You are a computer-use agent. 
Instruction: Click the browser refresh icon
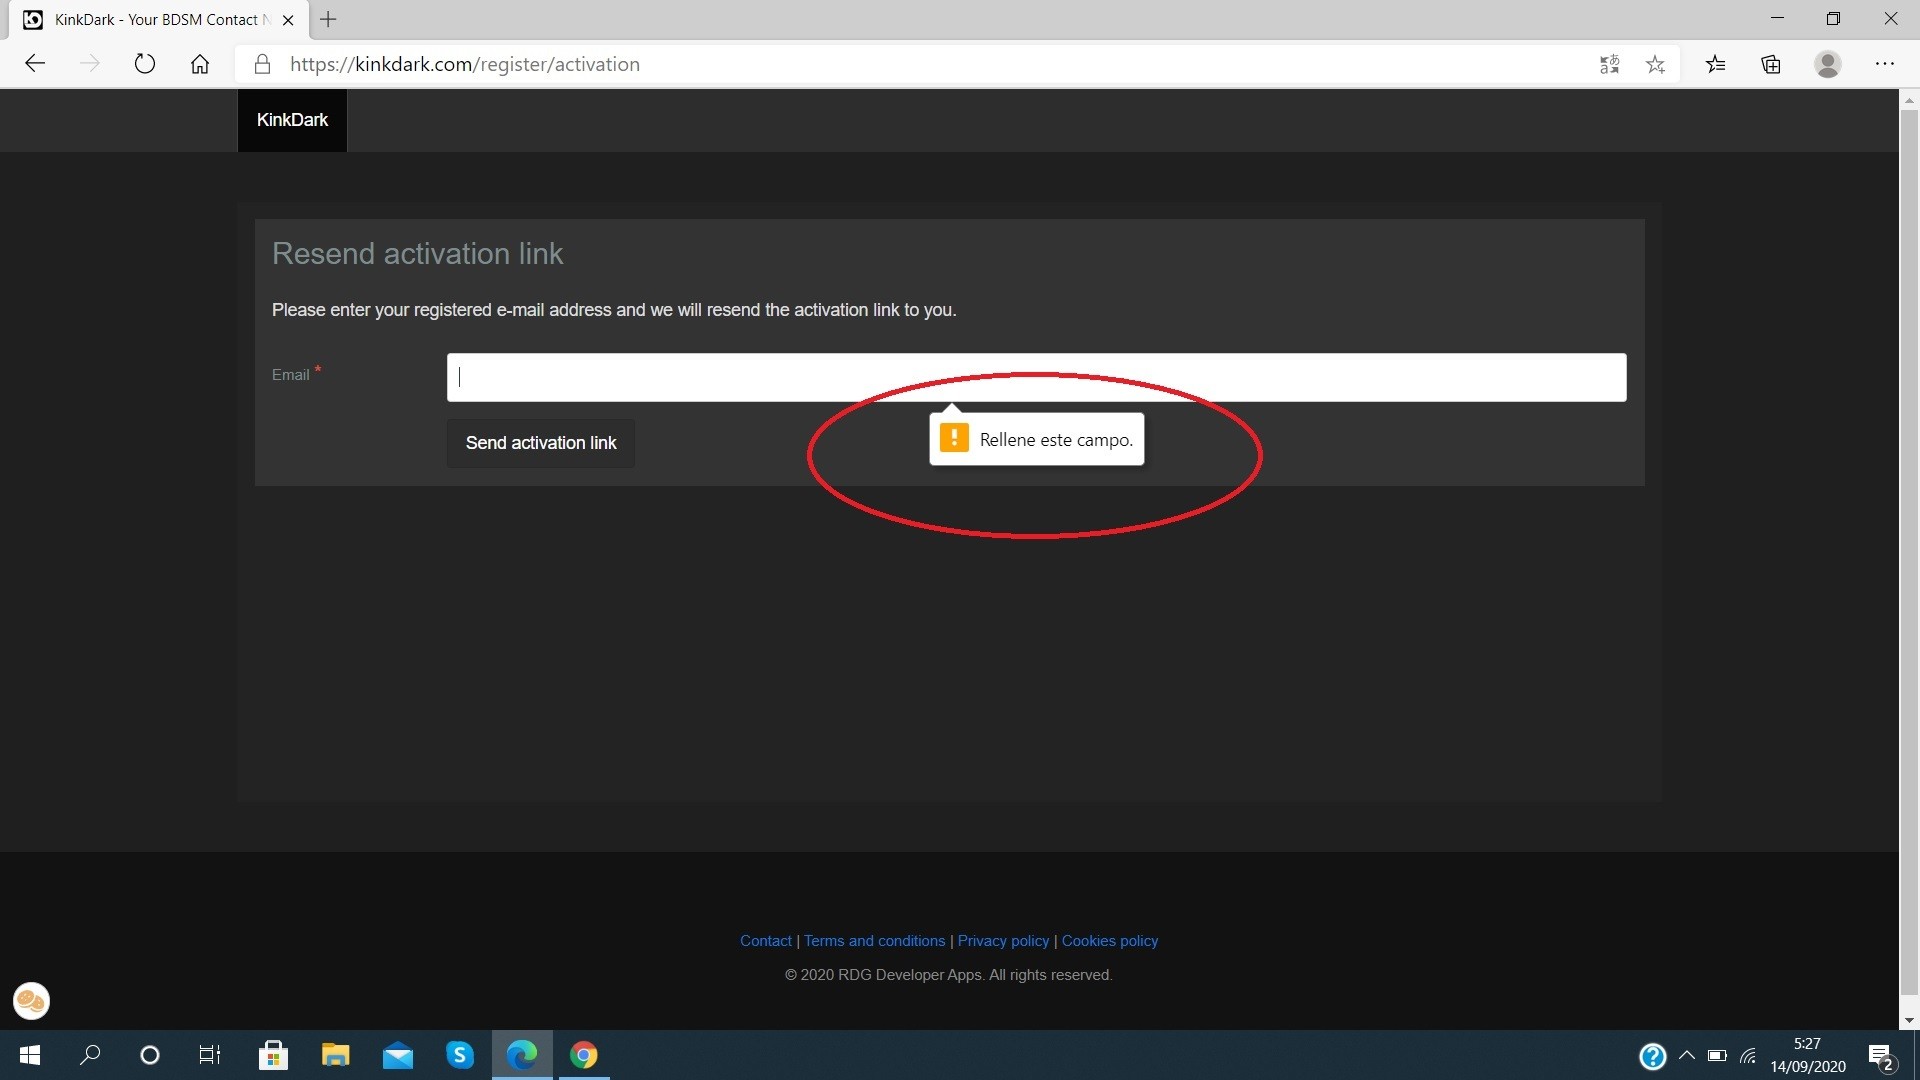point(145,64)
